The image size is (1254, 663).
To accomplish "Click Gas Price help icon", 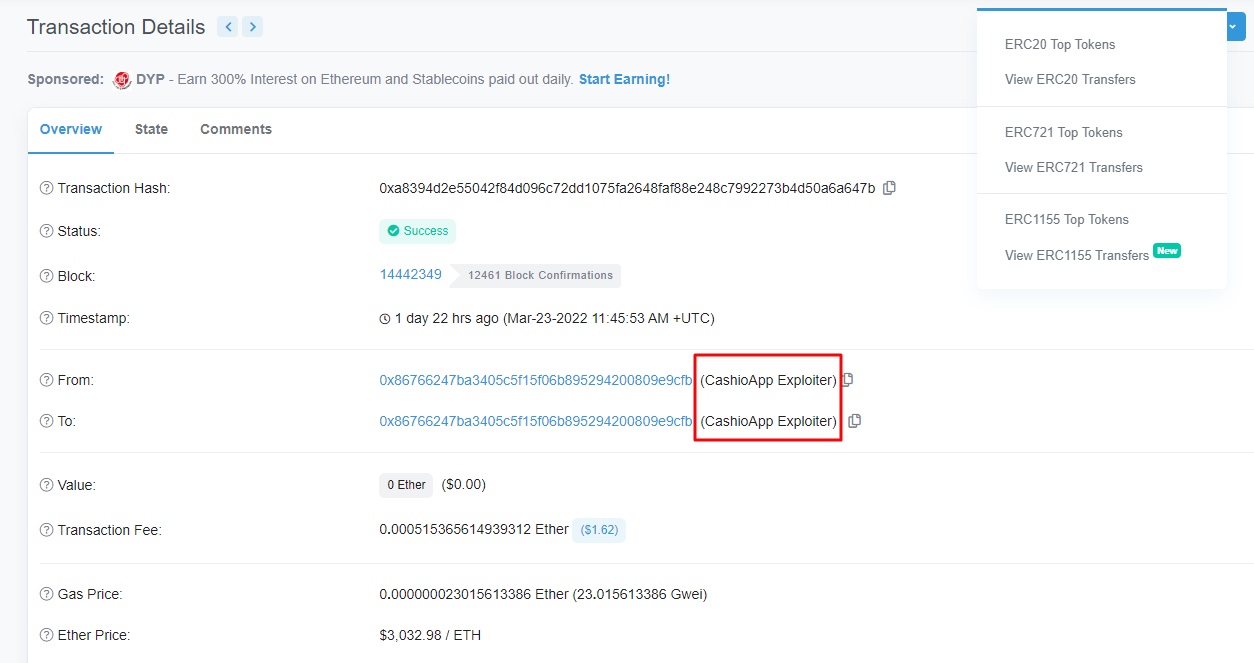I will click(x=46, y=594).
